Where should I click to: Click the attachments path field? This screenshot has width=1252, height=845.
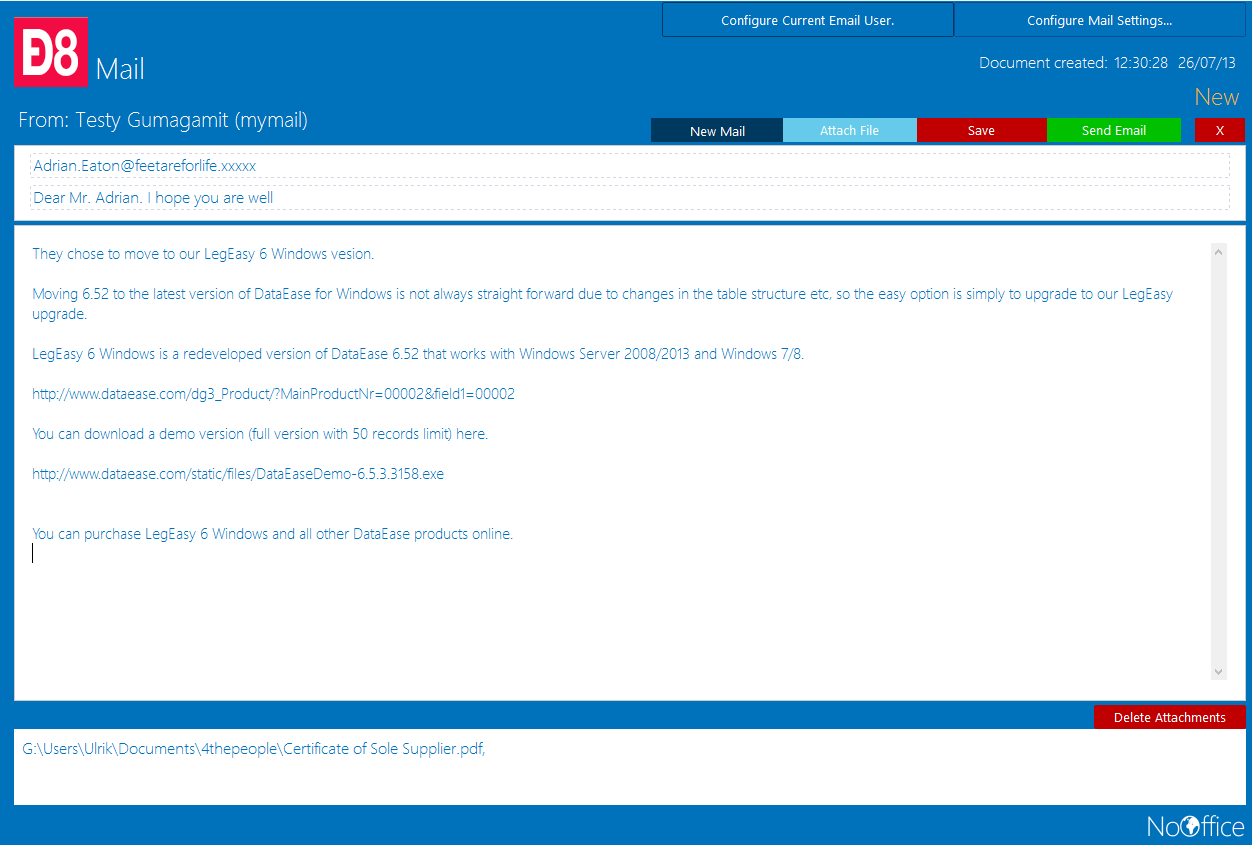(630, 767)
